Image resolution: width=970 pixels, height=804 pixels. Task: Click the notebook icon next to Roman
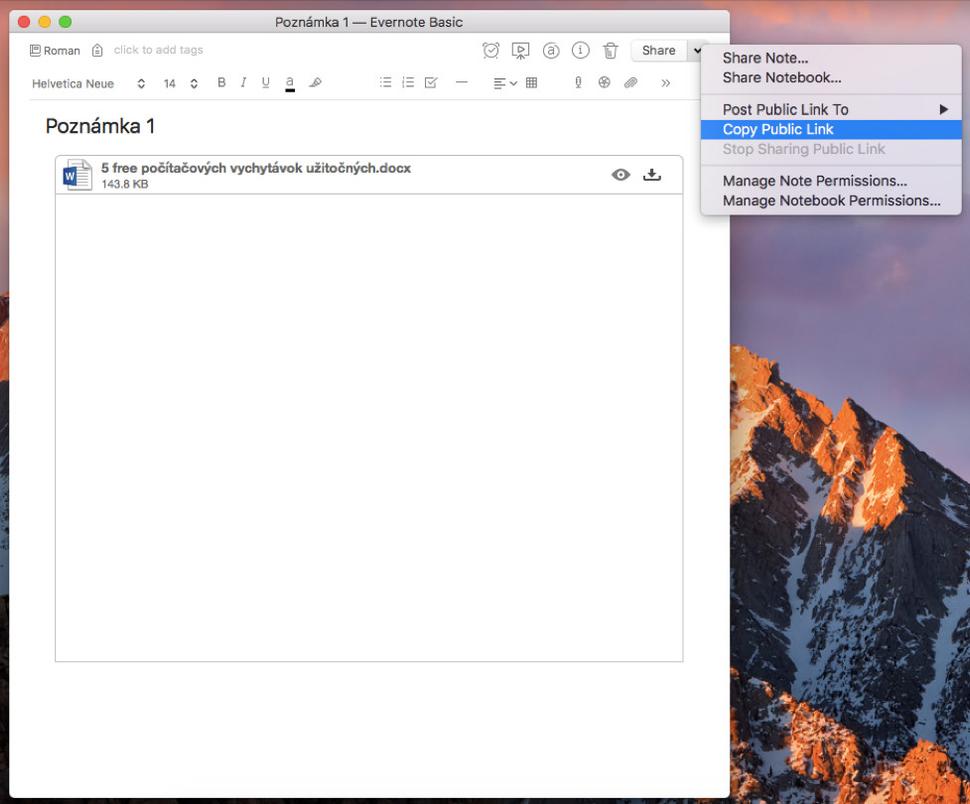point(35,50)
